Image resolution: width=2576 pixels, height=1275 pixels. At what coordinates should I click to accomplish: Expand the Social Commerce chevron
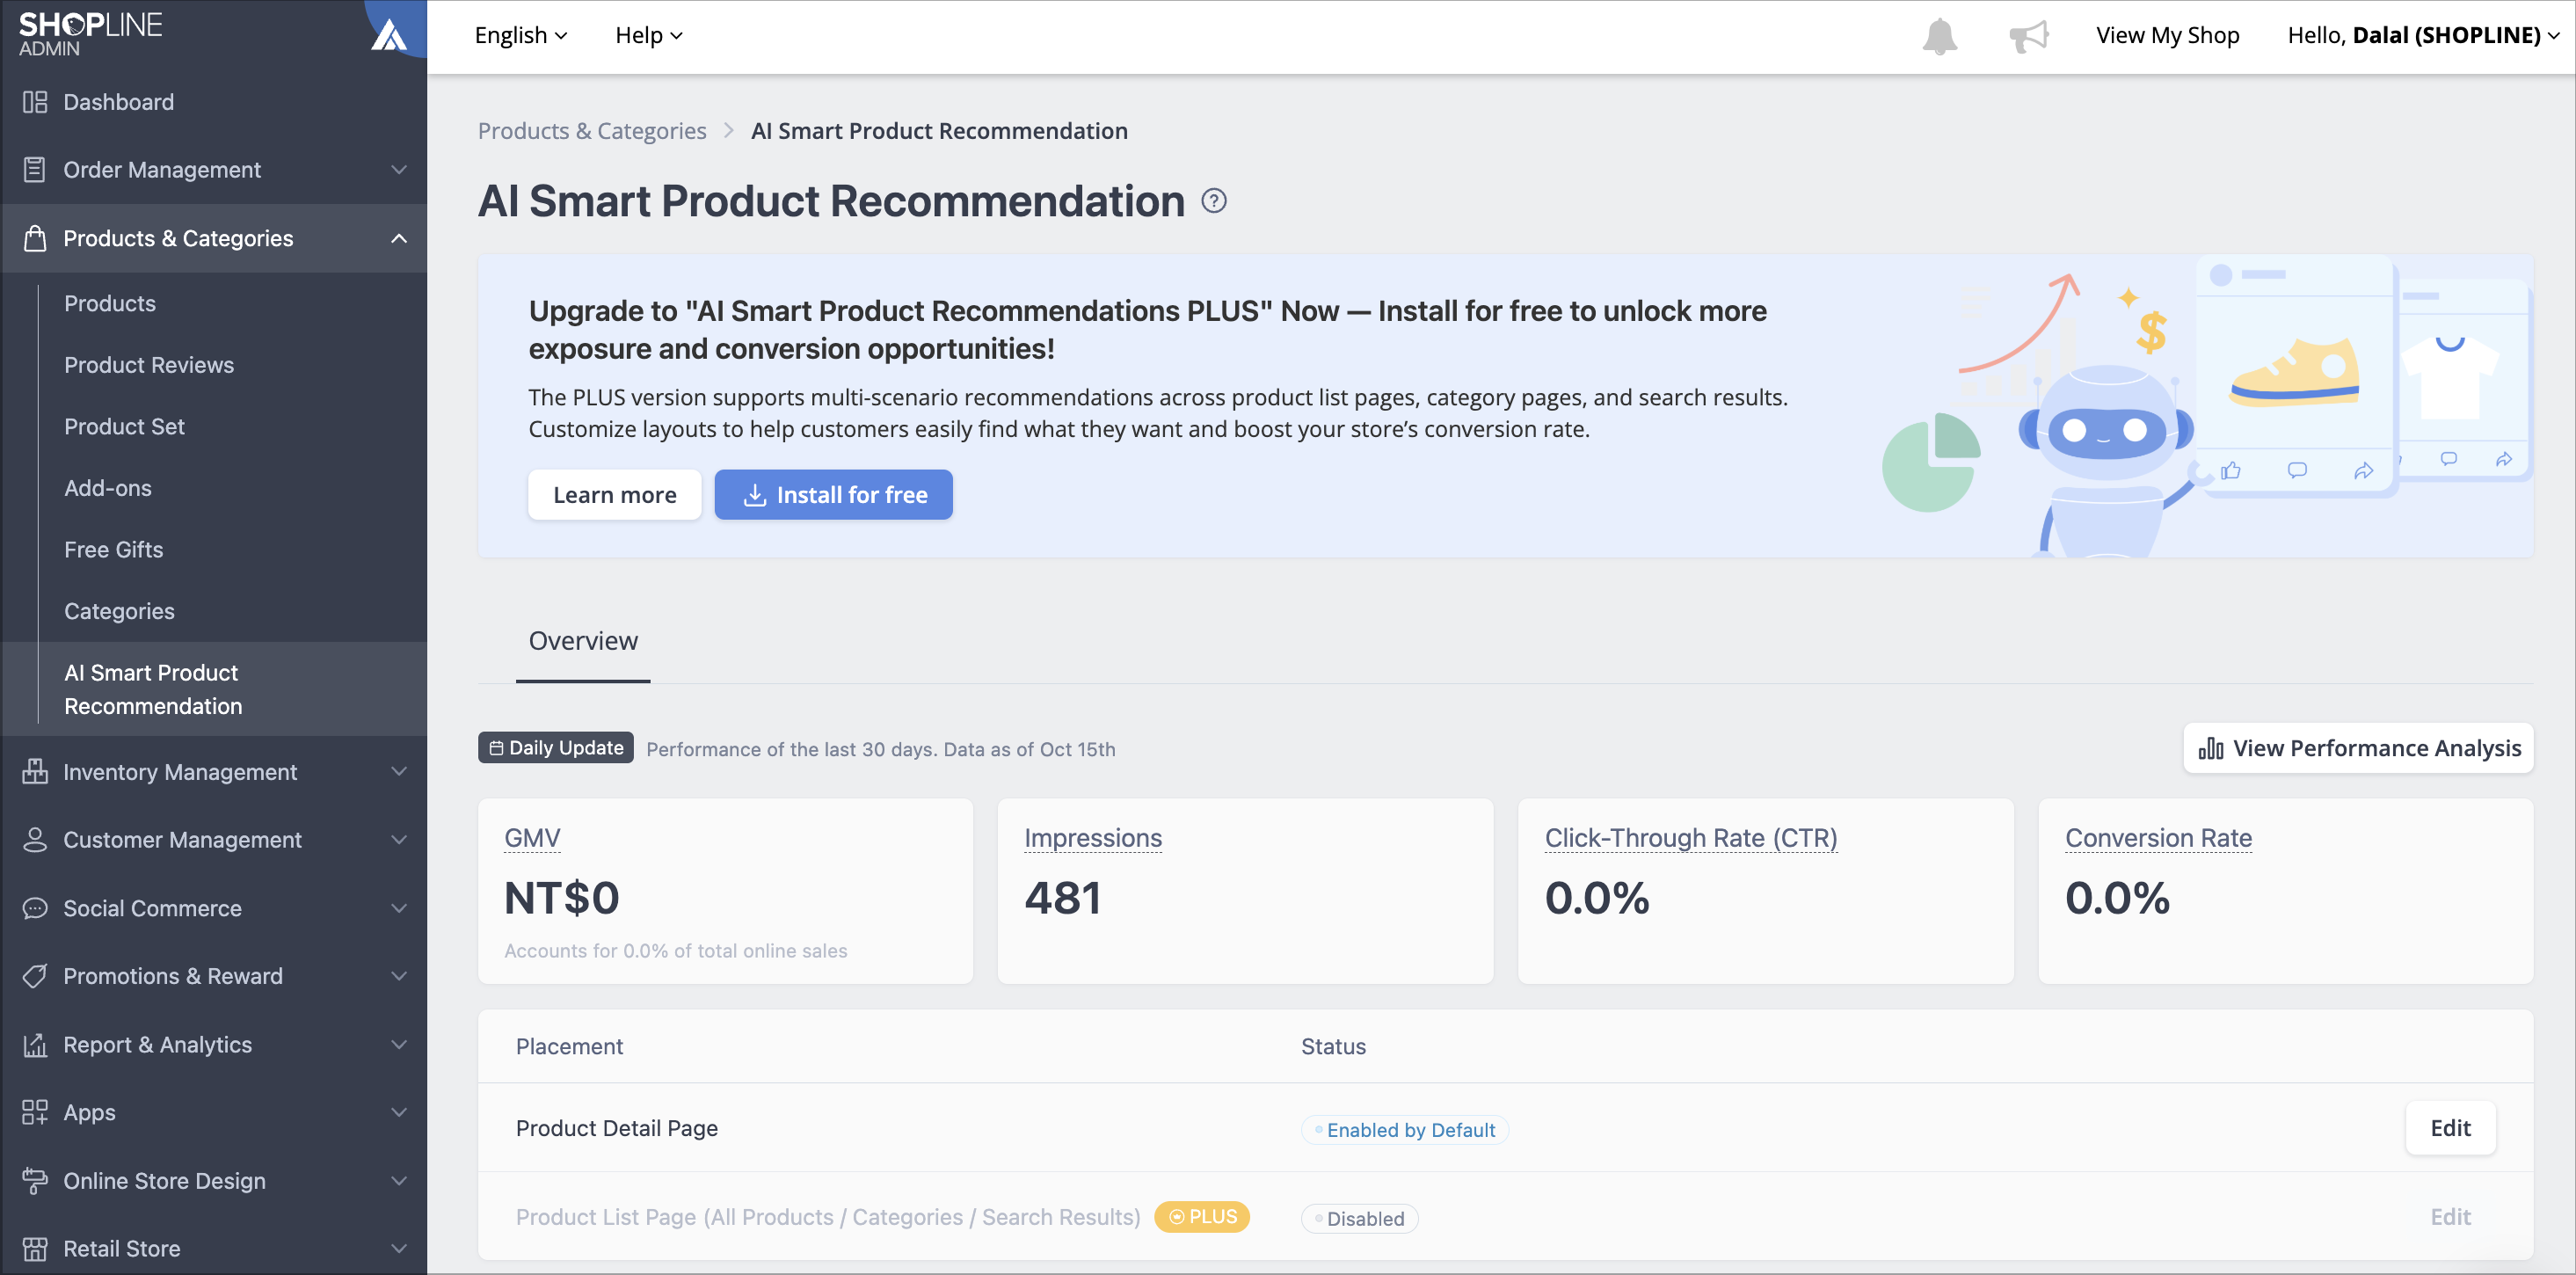399,908
